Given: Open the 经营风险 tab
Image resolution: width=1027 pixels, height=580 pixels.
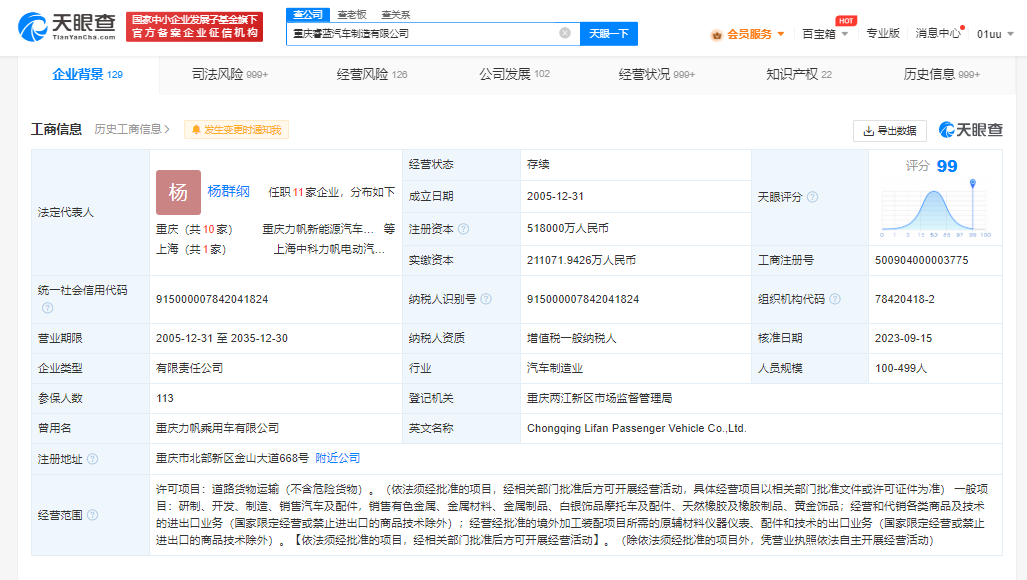Looking at the screenshot, I should 372,75.
